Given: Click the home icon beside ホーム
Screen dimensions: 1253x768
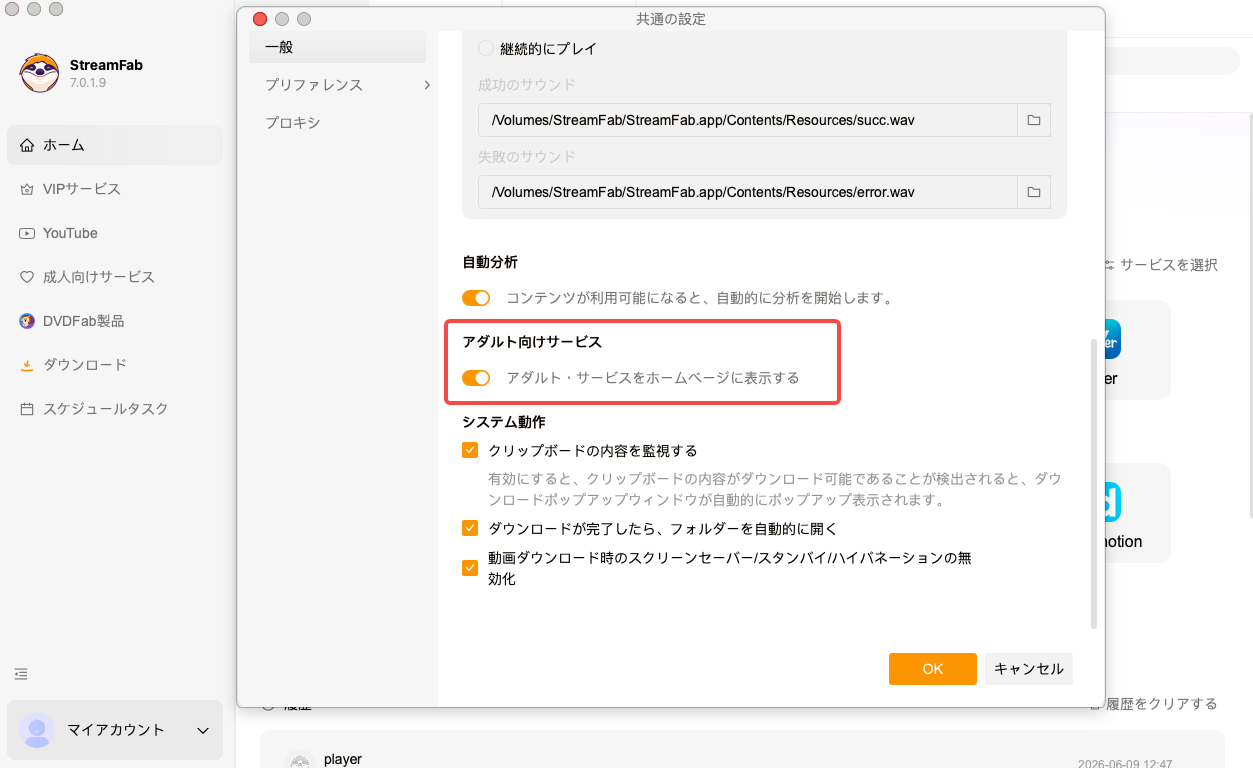Looking at the screenshot, I should [27, 145].
